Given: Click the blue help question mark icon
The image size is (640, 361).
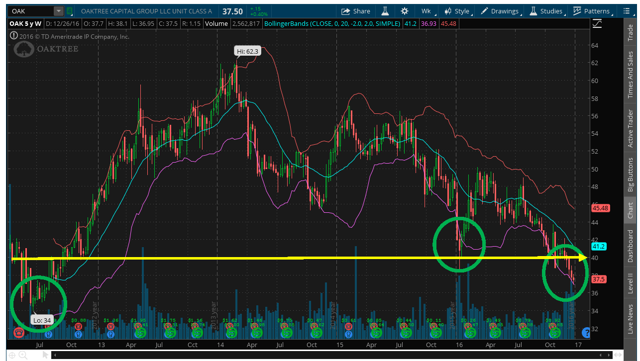Looking at the screenshot, I should (x=586, y=332).
